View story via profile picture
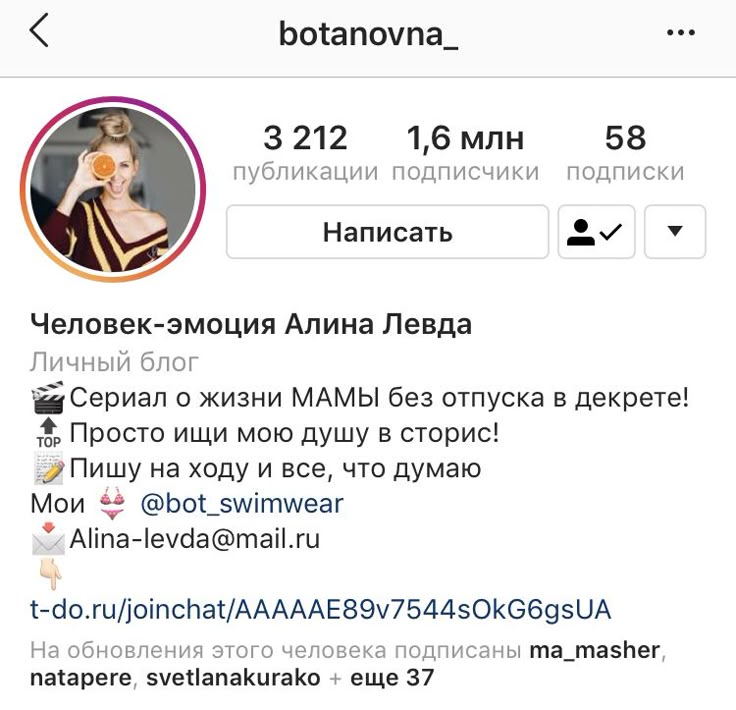Image resolution: width=736 pixels, height=710 pixels. 113,189
